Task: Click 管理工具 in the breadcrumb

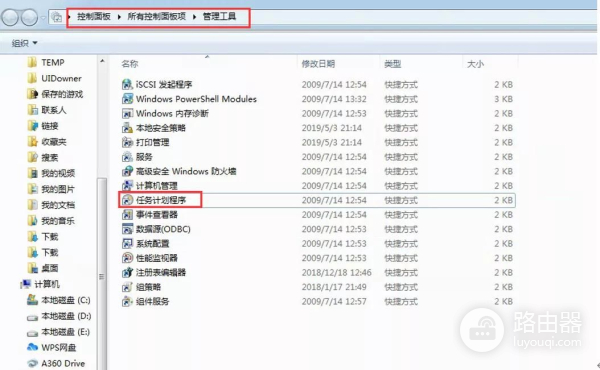Action: click(x=219, y=16)
